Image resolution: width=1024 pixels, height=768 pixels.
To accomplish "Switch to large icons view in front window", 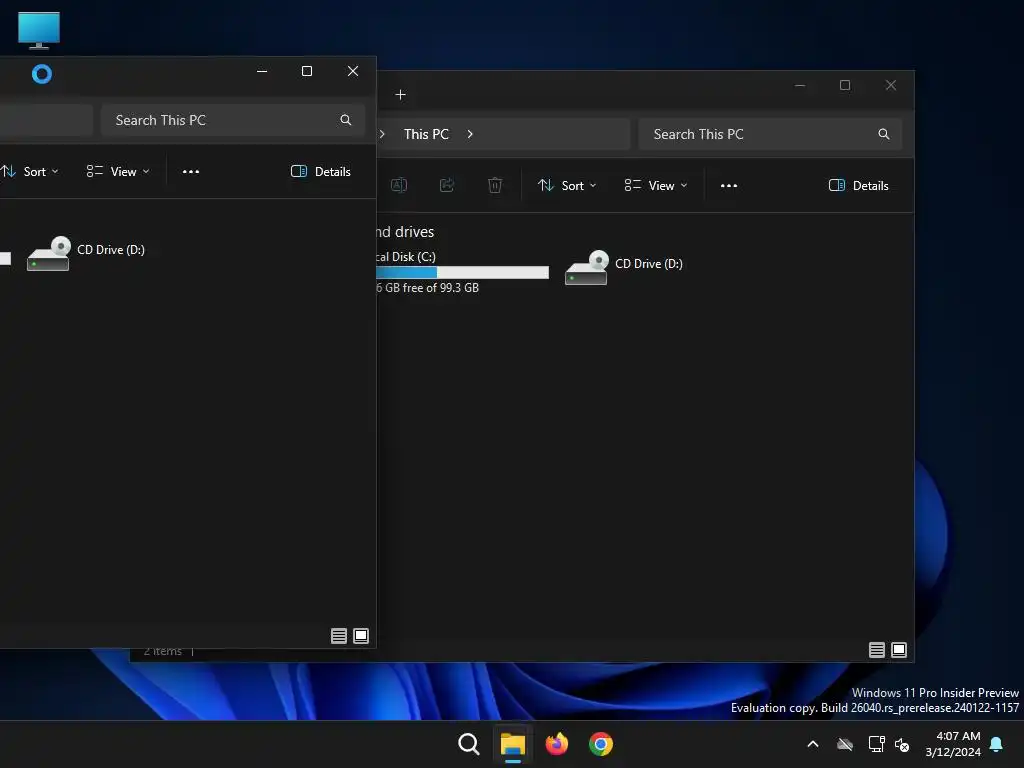I will tap(361, 636).
